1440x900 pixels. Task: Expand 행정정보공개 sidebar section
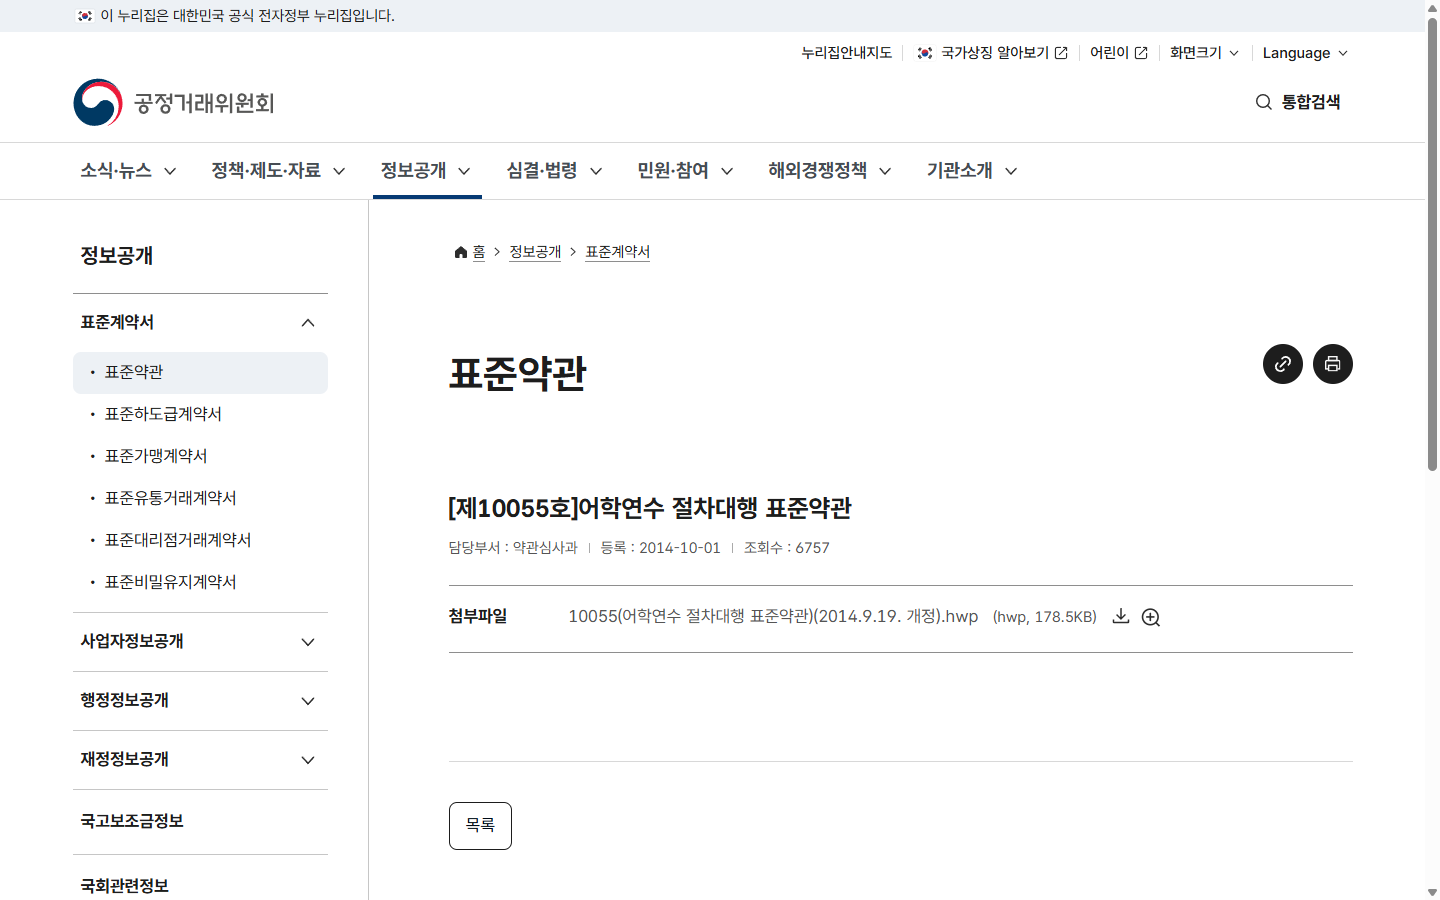point(200,701)
